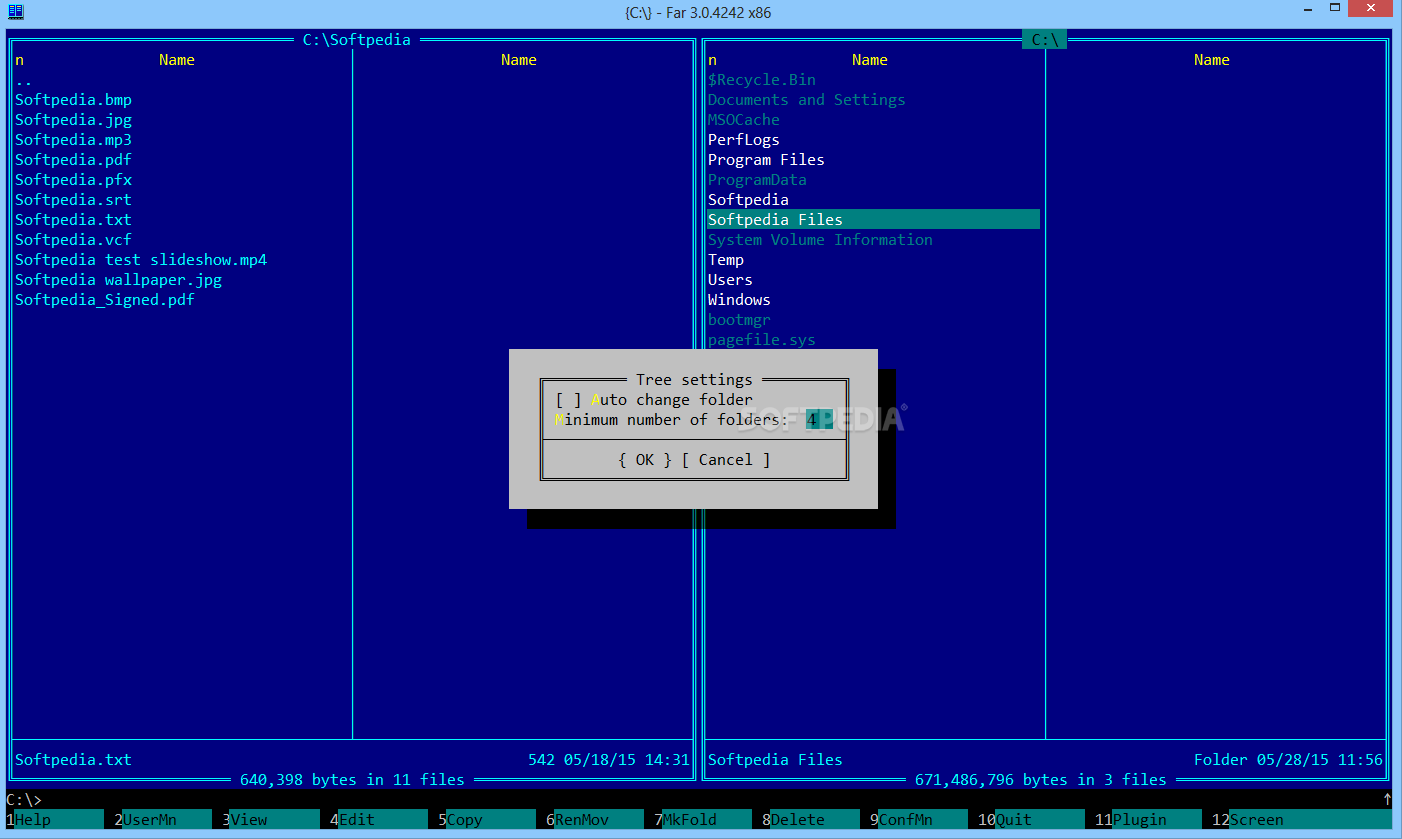Select Softpedia.srt file
1402x839 pixels.
[73, 200]
